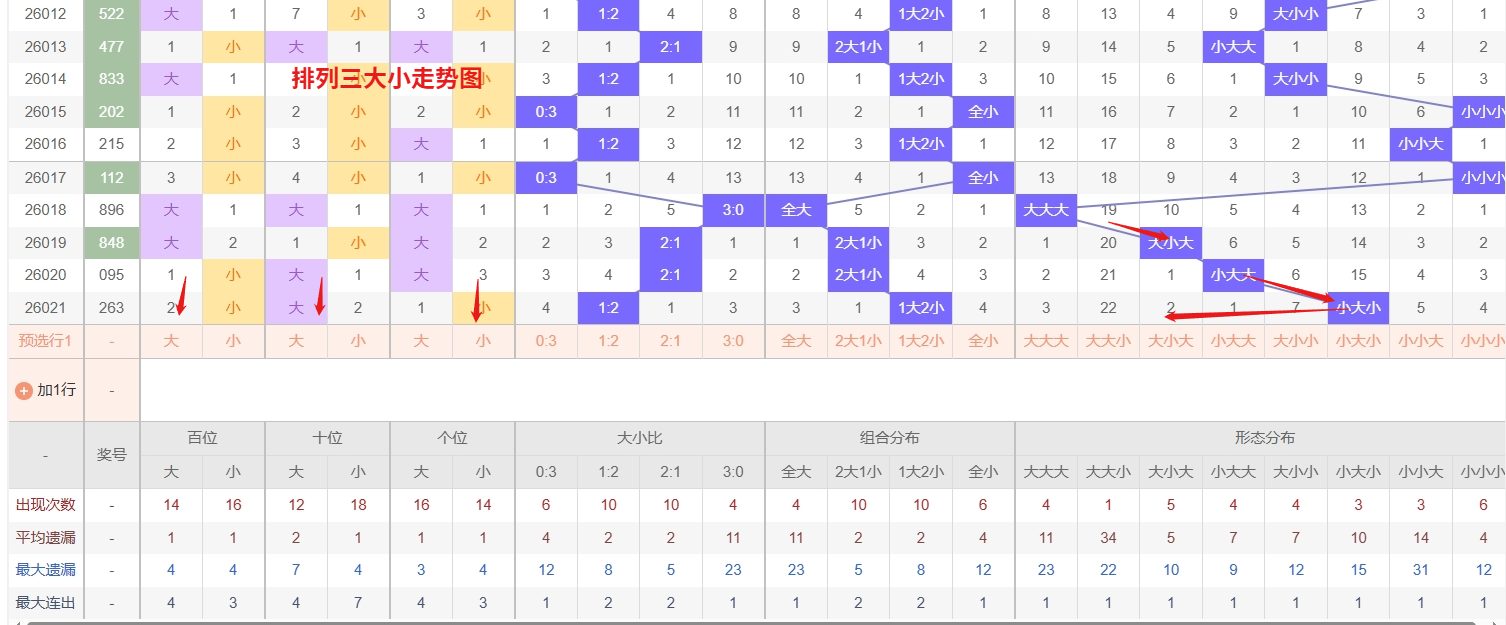Click the green 848 number in row 26019
Image resolution: width=1506 pixels, height=625 pixels.
point(112,243)
